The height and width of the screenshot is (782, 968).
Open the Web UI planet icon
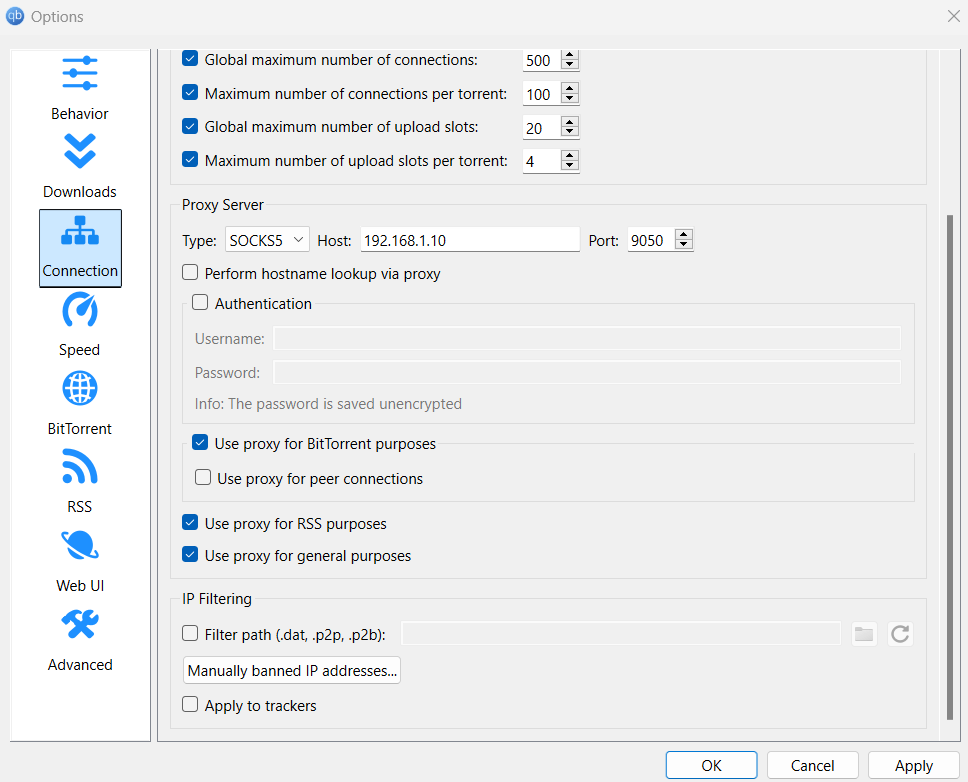point(80,546)
